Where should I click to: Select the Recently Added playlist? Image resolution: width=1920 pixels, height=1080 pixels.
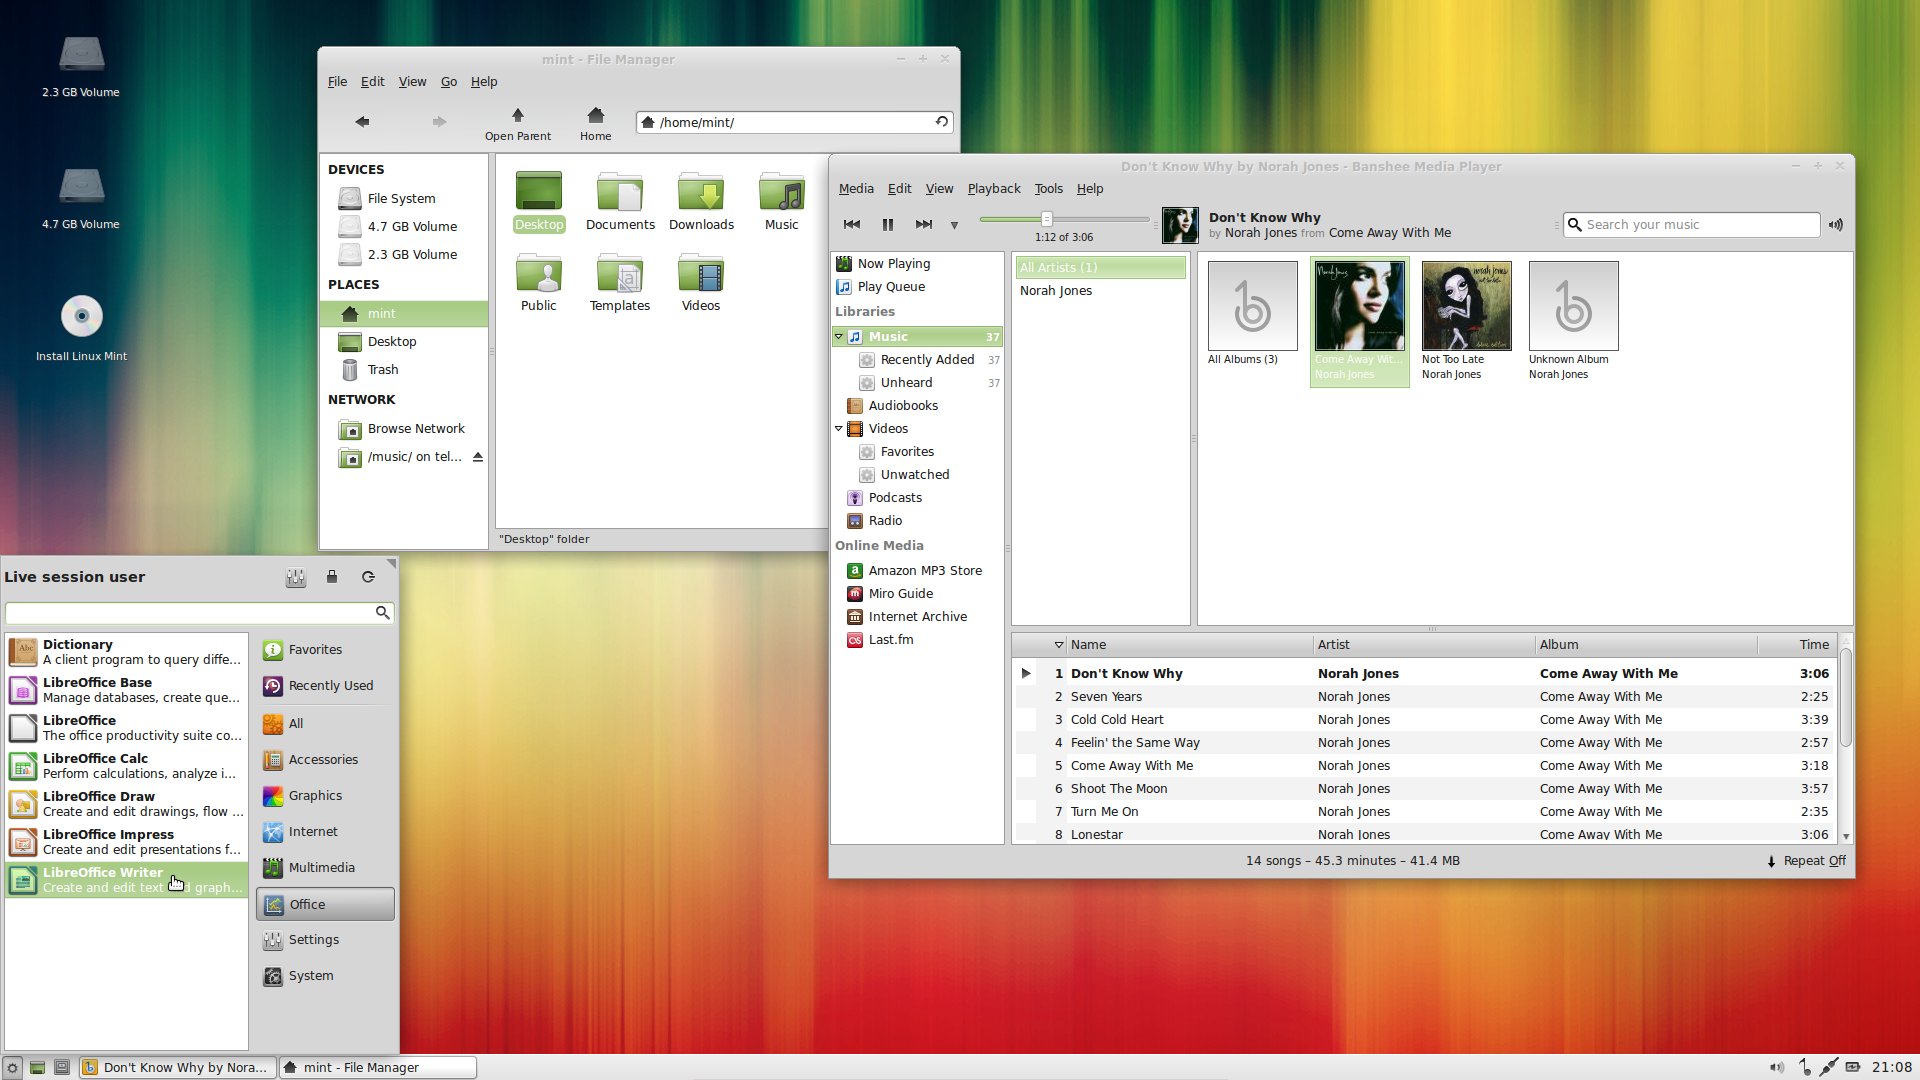coord(927,360)
